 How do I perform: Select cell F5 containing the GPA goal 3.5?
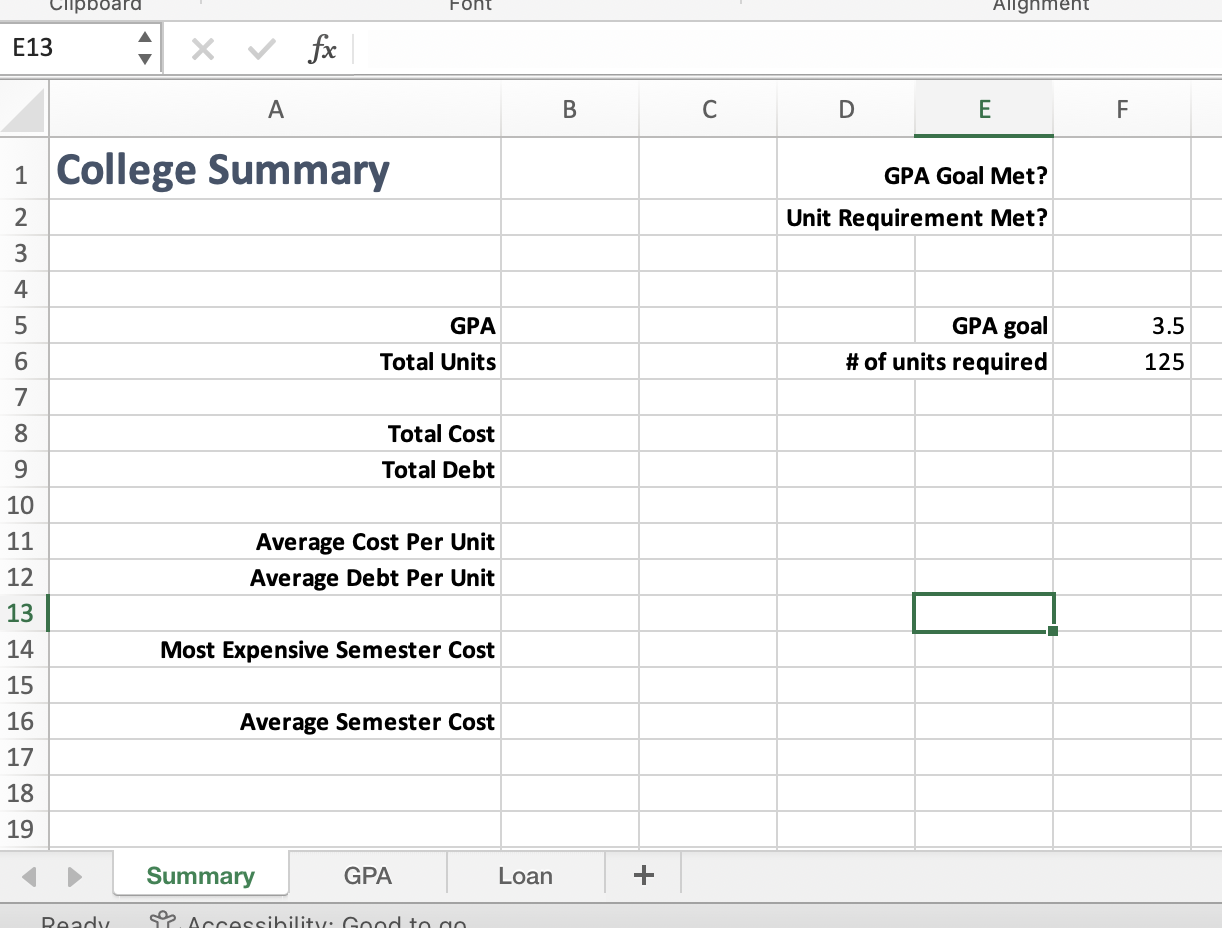click(1121, 325)
